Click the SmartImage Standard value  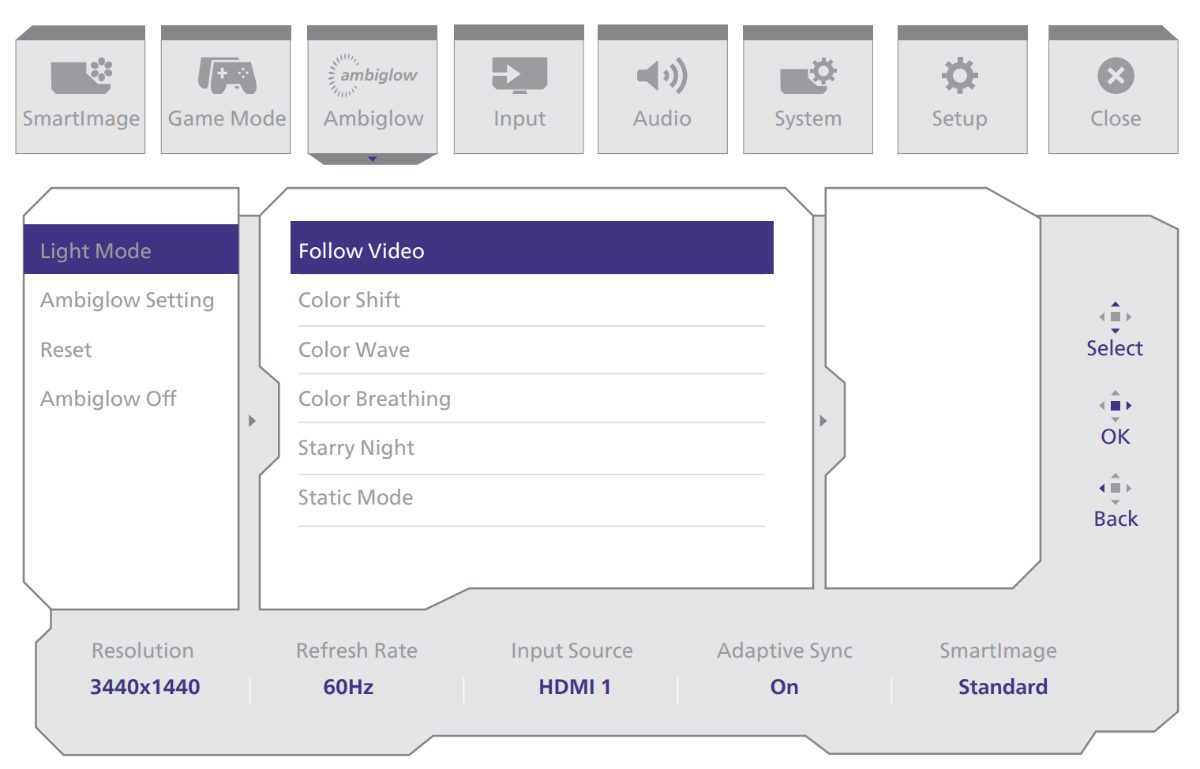point(1003,687)
